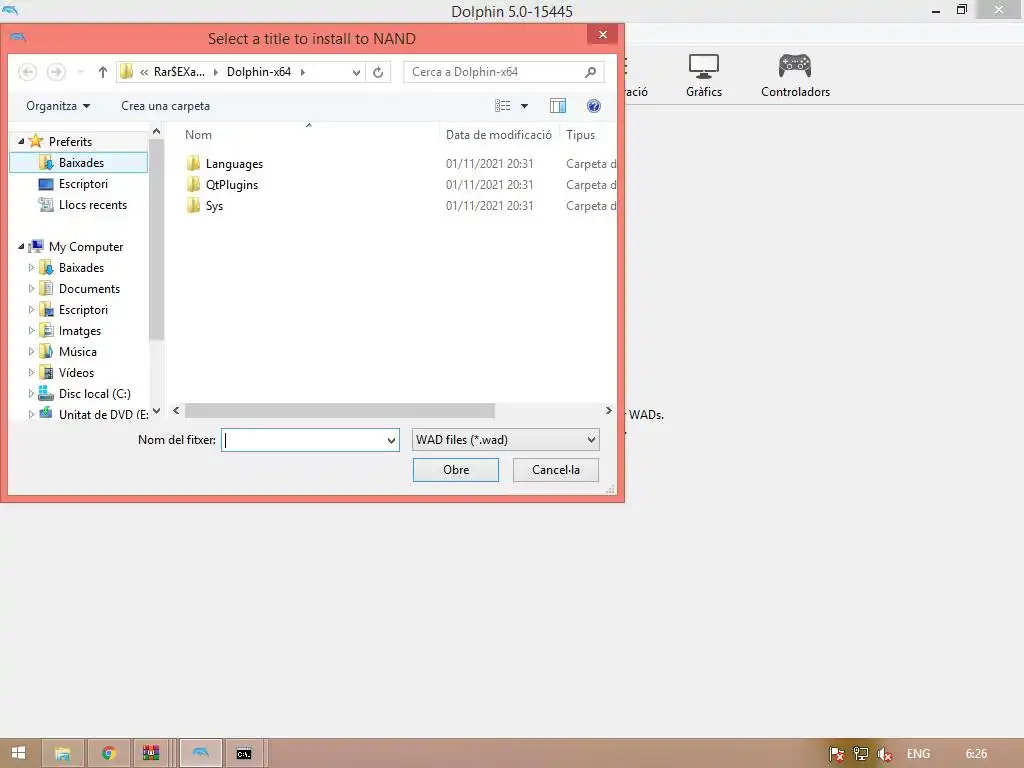Click the RarSEXa breadcrumb segment
The width and height of the screenshot is (1024, 768).
click(x=179, y=72)
